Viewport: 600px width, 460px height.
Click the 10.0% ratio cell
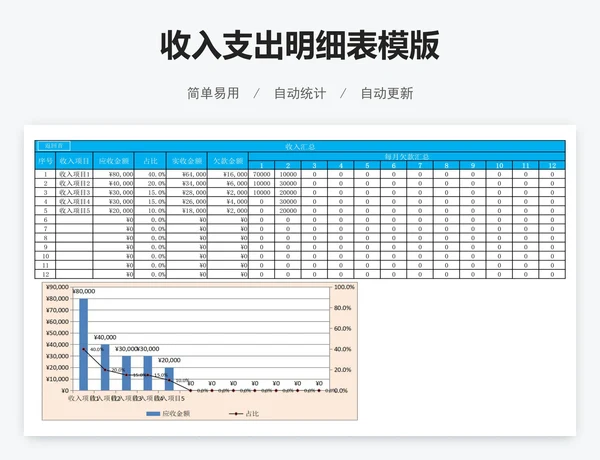click(x=150, y=210)
